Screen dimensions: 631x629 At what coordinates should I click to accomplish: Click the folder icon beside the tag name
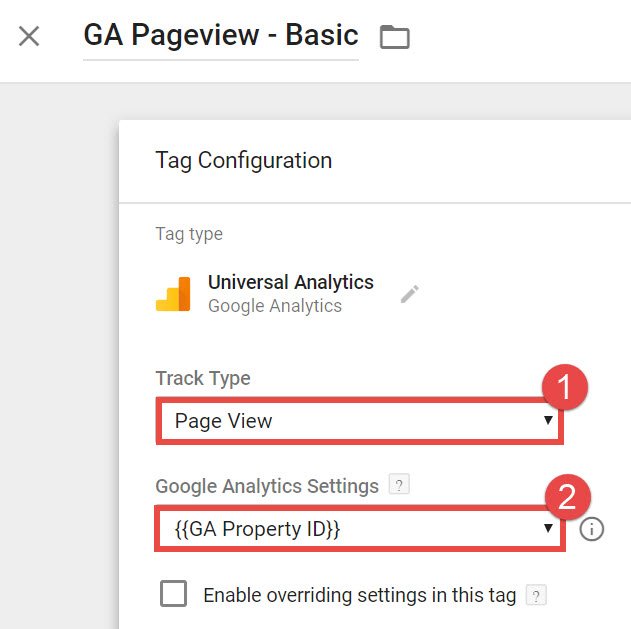pos(395,38)
